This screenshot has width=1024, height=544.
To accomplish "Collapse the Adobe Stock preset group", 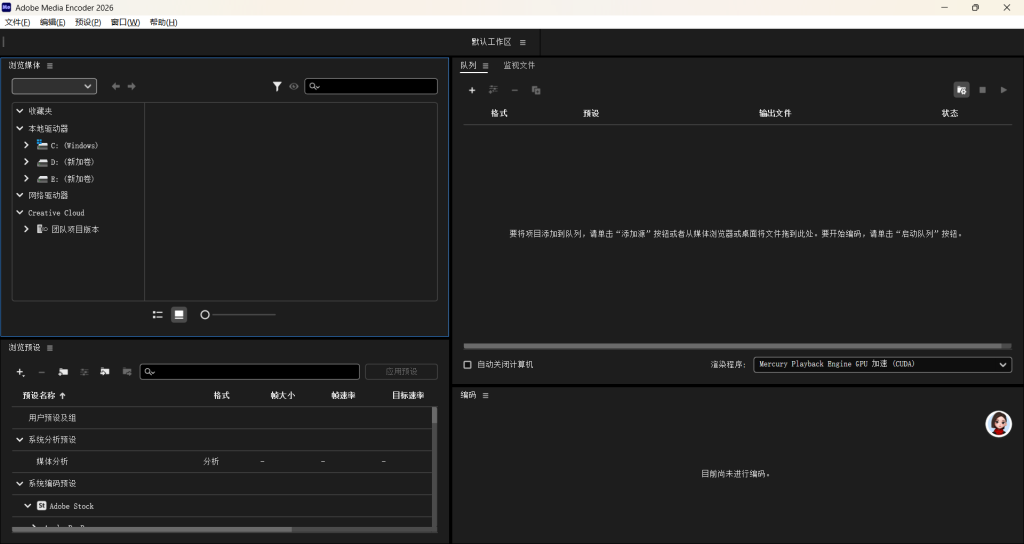I will point(27,506).
